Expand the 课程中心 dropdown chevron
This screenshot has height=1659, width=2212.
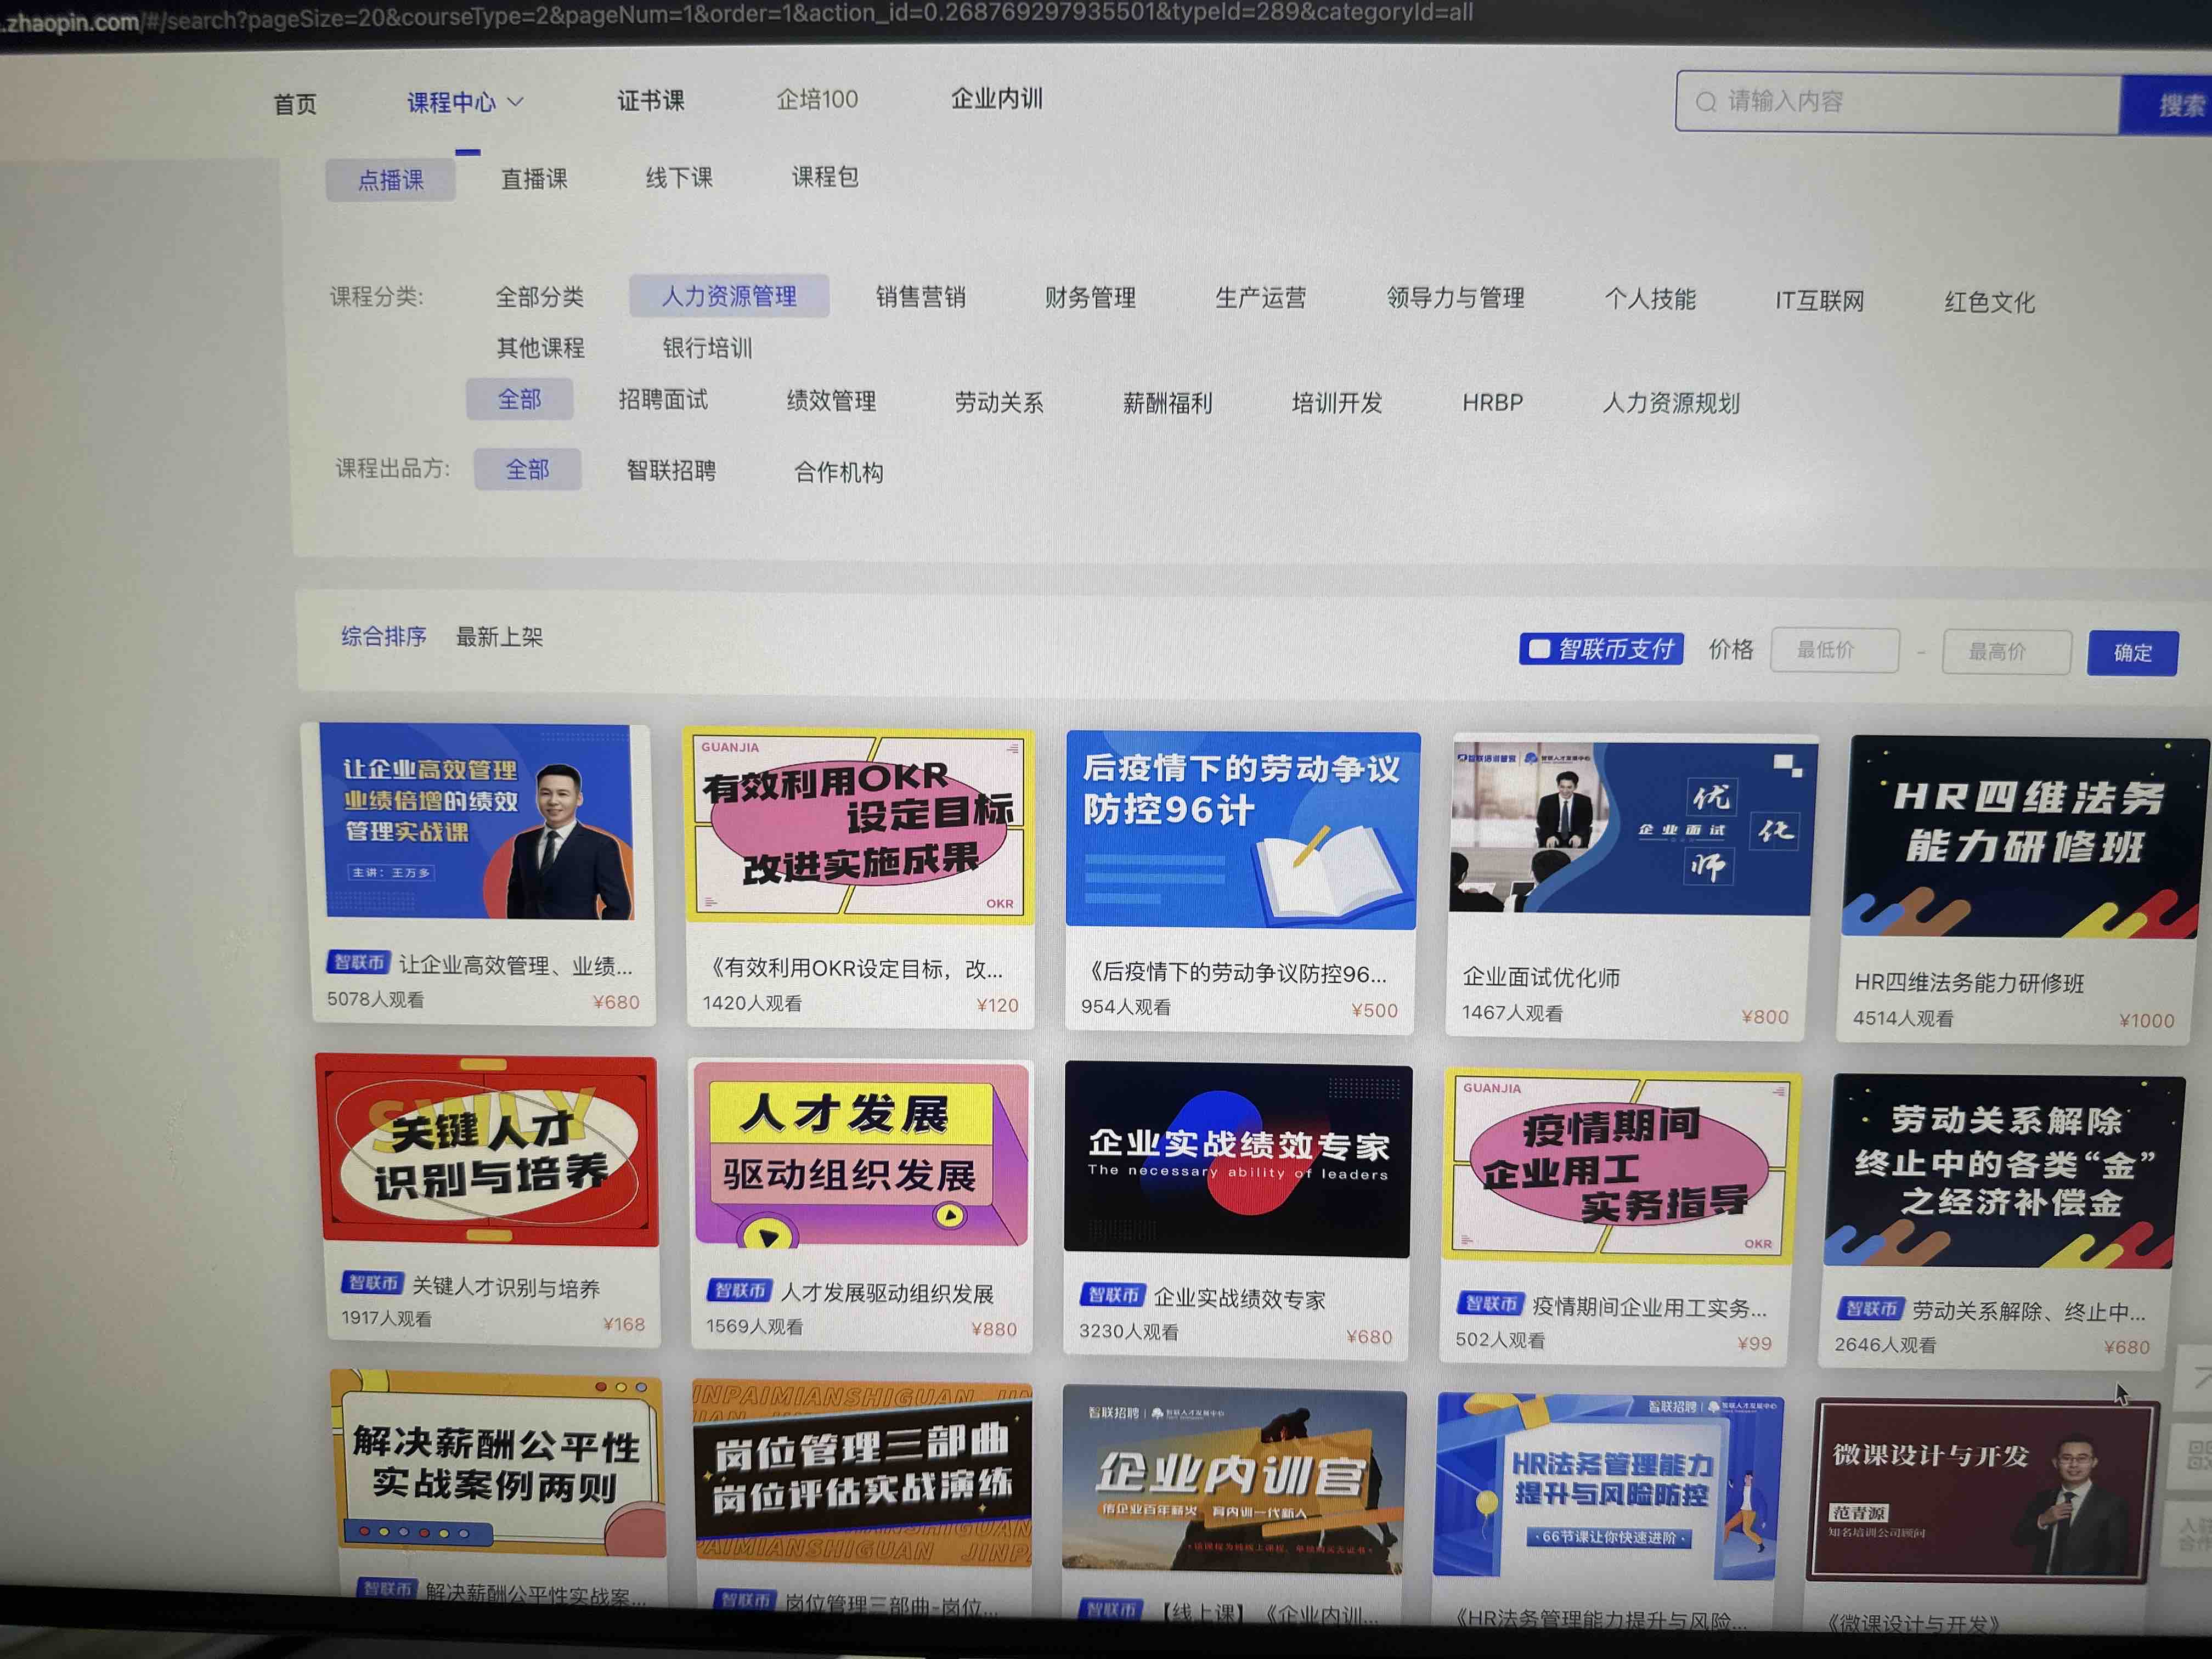pos(516,102)
